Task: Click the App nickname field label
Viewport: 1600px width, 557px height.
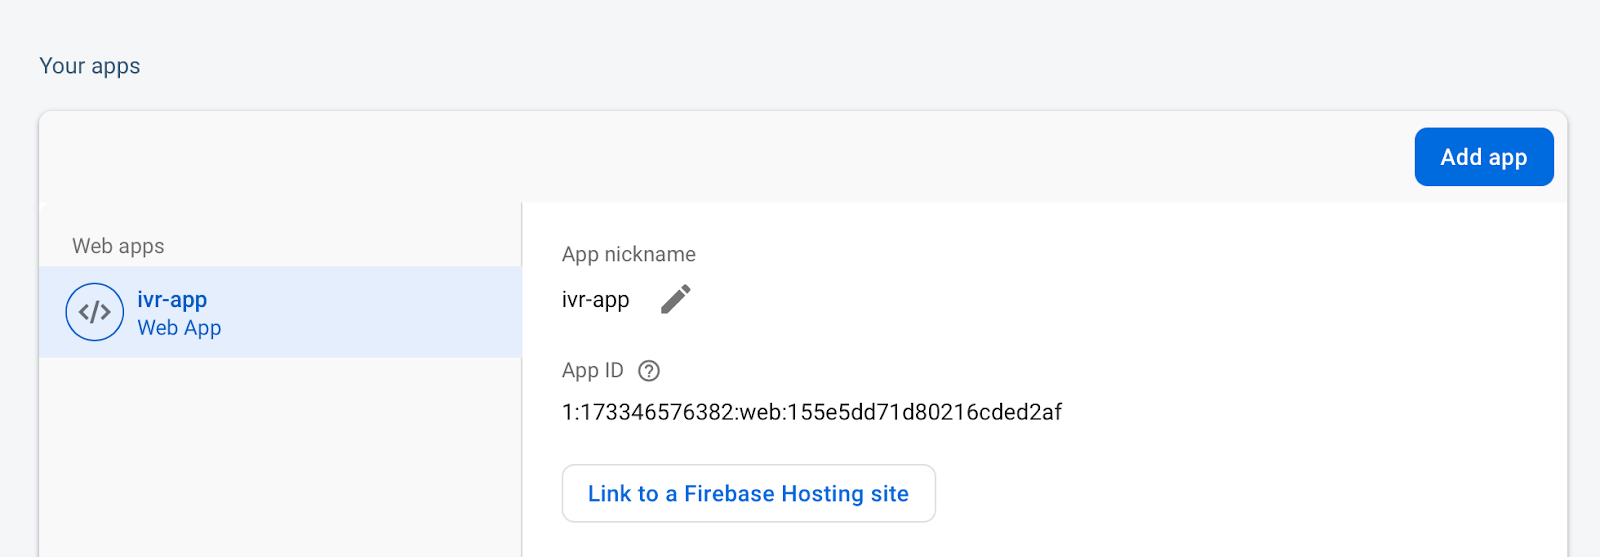Action: coord(629,254)
